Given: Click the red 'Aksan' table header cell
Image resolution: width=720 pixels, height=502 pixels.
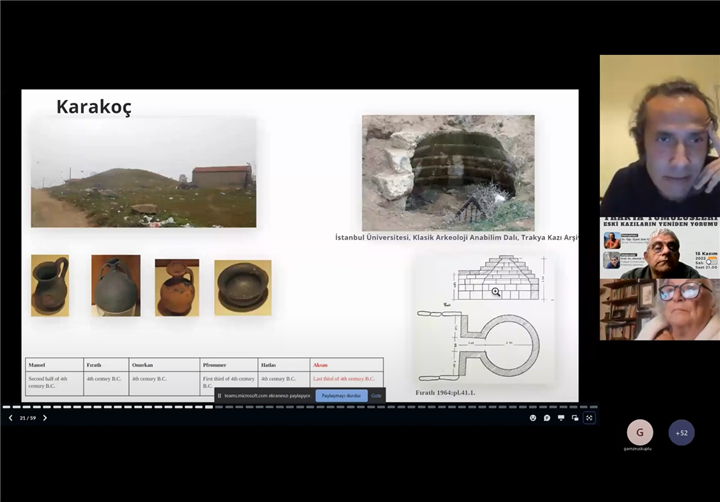Looking at the screenshot, I should (347, 365).
